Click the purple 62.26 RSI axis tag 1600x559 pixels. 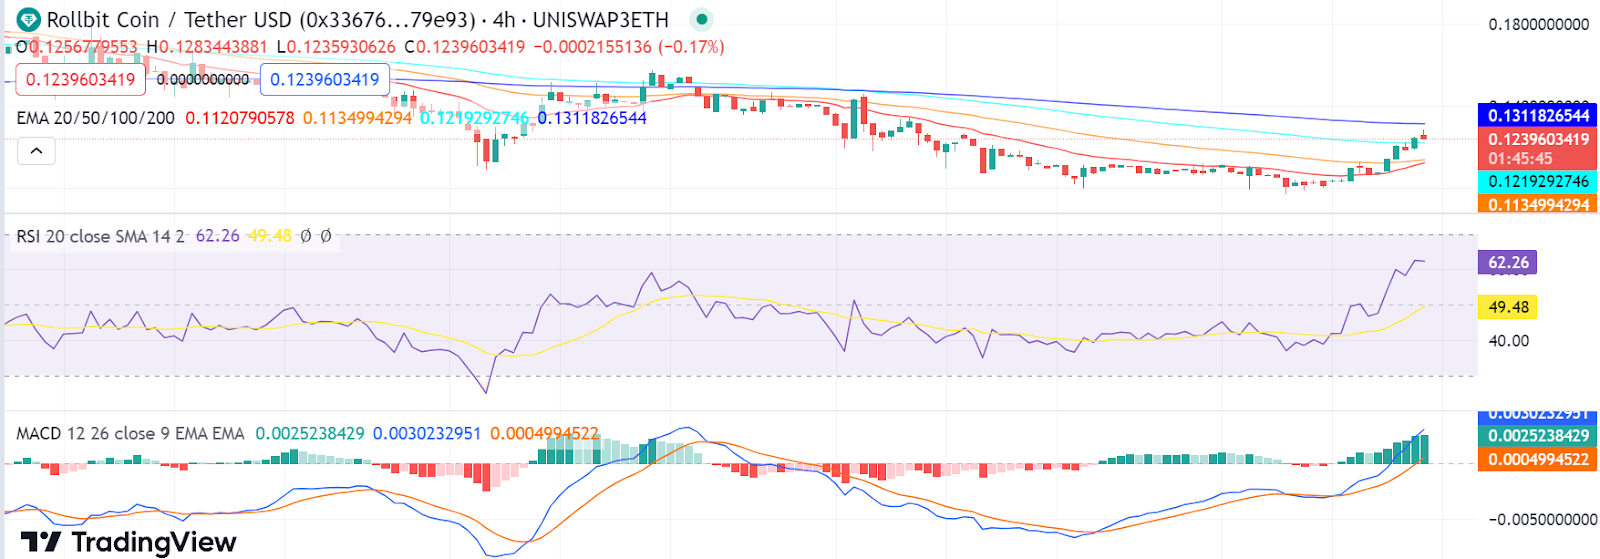1508,263
